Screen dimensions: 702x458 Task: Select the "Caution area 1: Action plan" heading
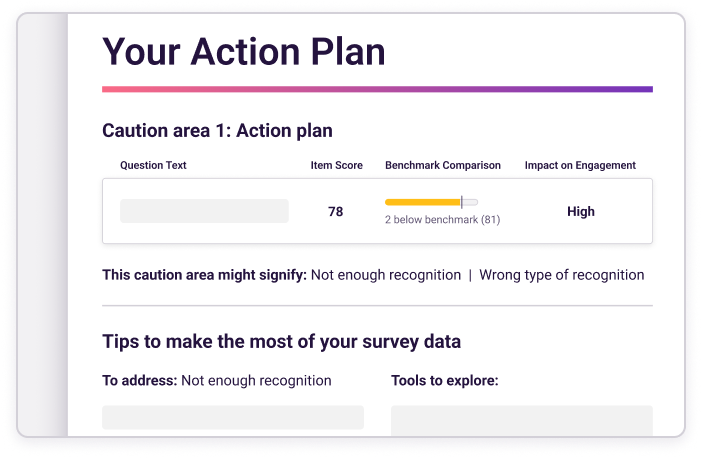point(217,131)
